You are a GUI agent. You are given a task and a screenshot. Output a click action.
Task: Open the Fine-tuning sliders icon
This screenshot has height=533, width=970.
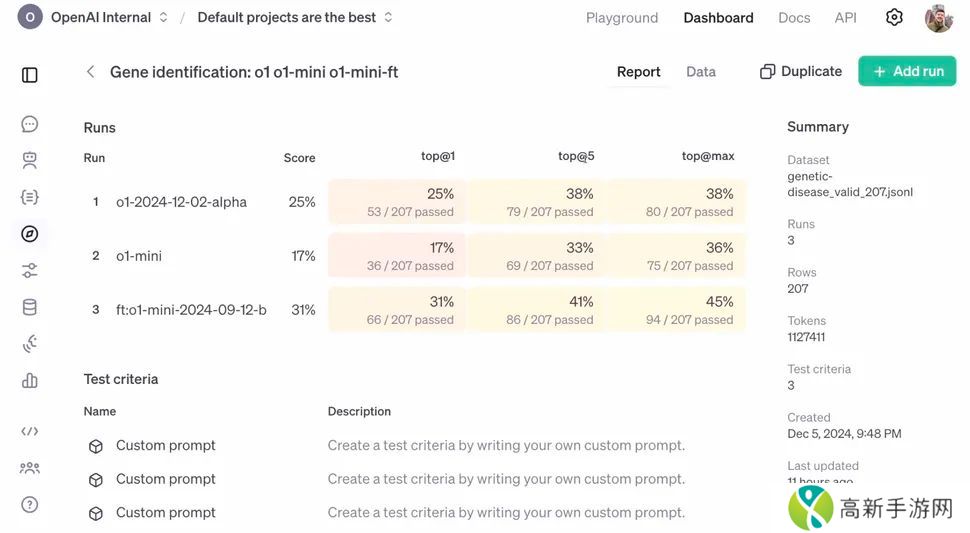pyautogui.click(x=30, y=270)
